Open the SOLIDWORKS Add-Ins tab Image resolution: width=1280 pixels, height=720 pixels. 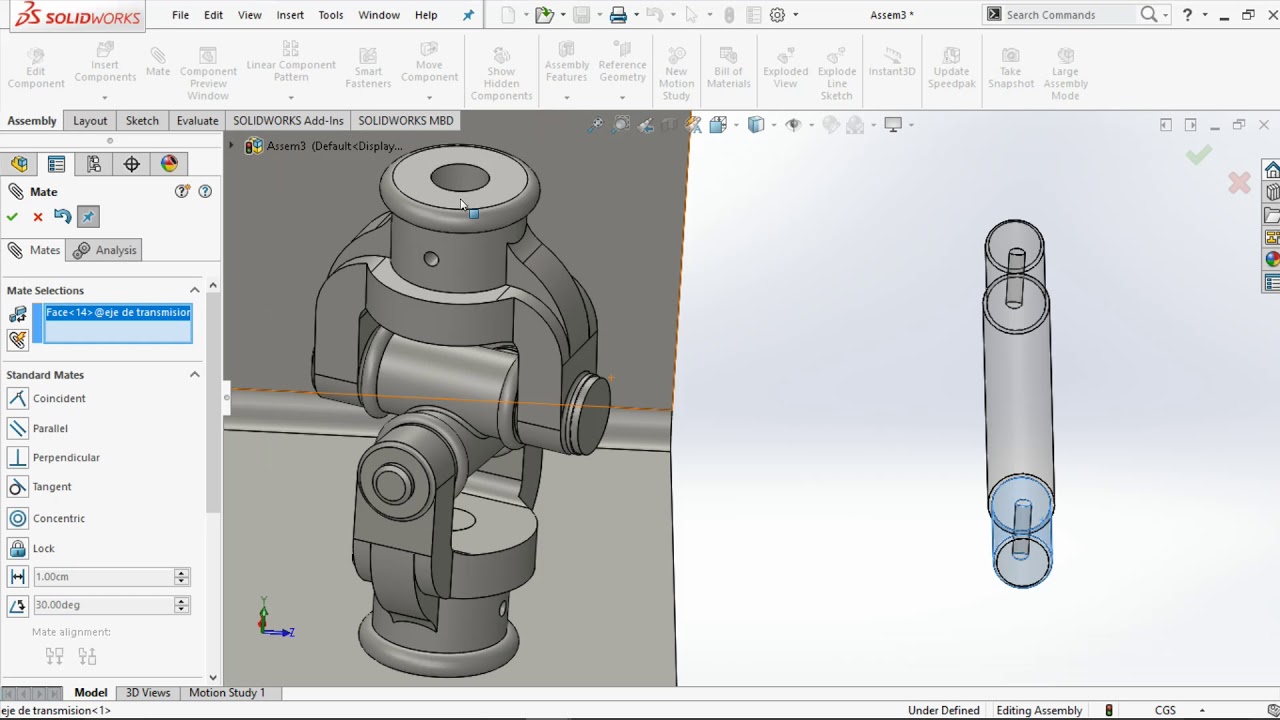288,120
